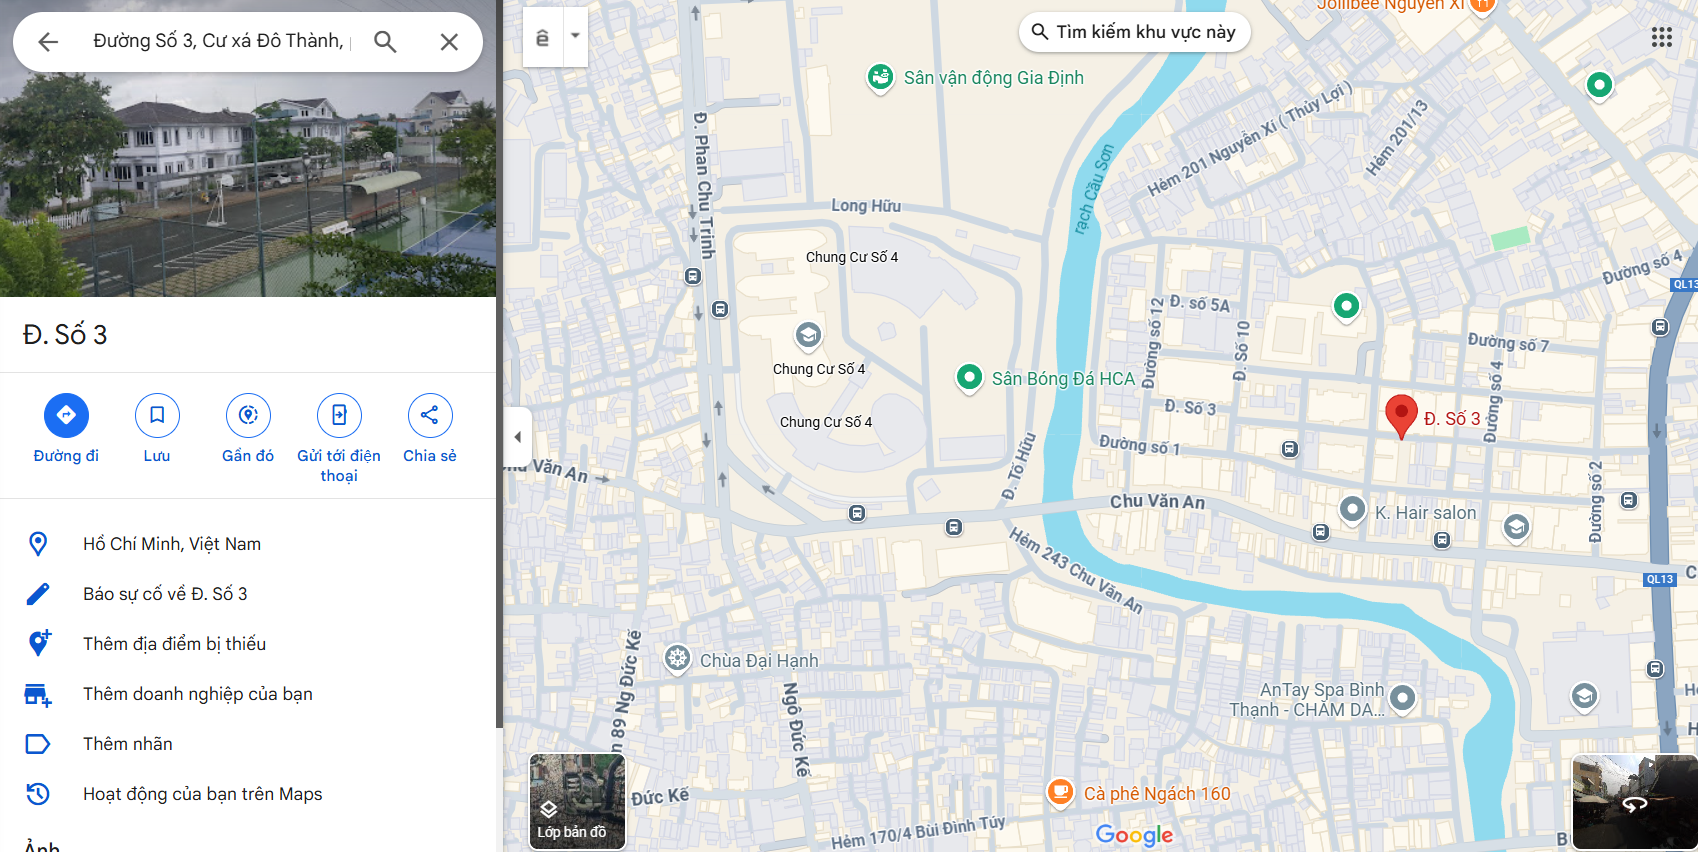This screenshot has height=852, width=1698.
Task: Click the back arrow in search box
Action: click(x=48, y=42)
